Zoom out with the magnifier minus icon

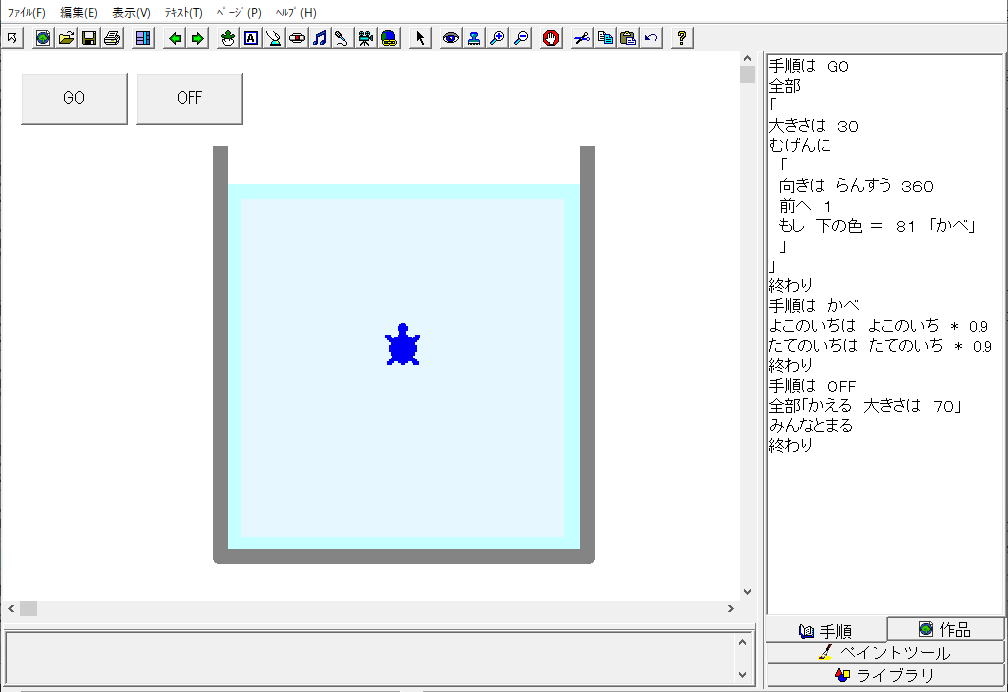[x=520, y=38]
